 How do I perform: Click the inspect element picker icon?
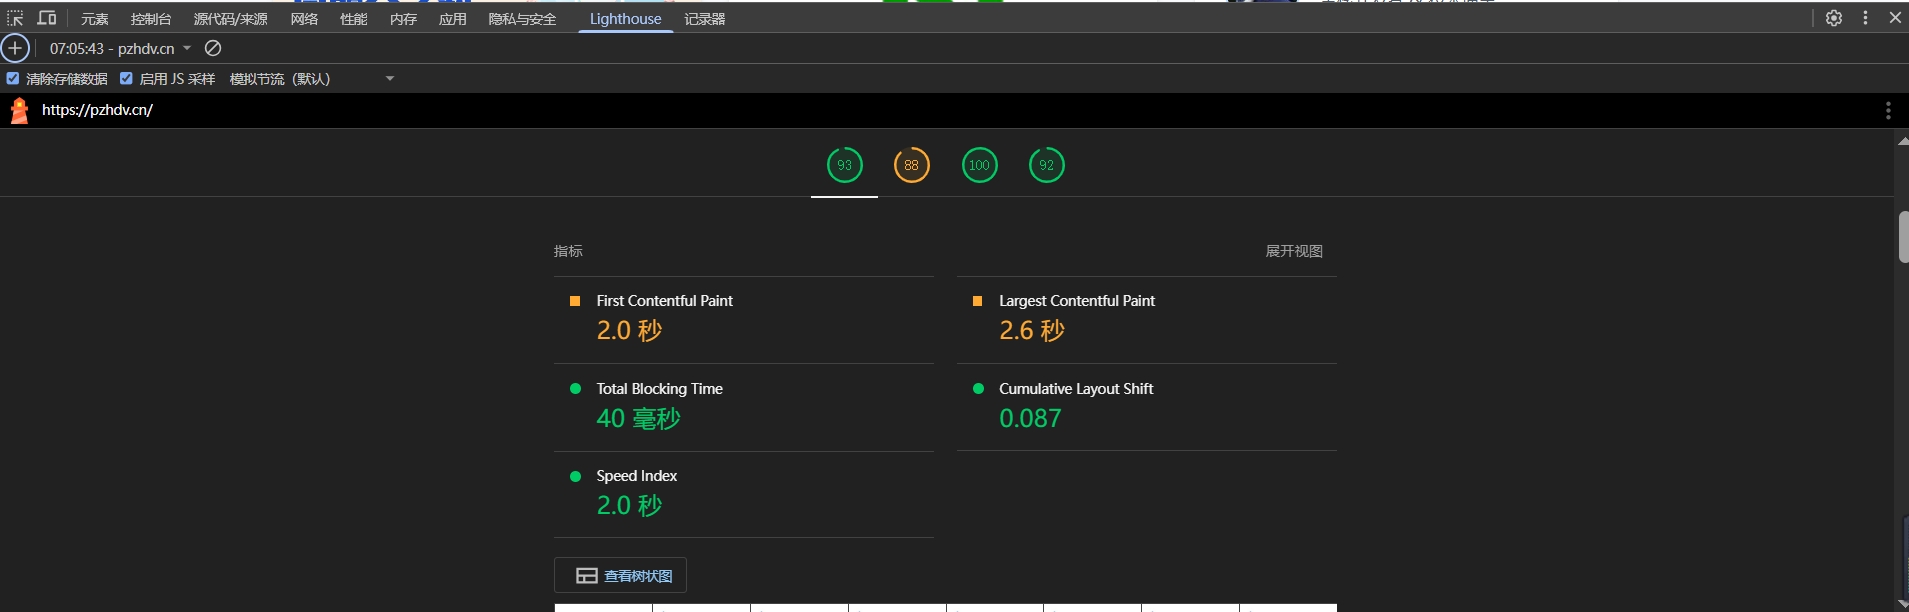(x=15, y=18)
